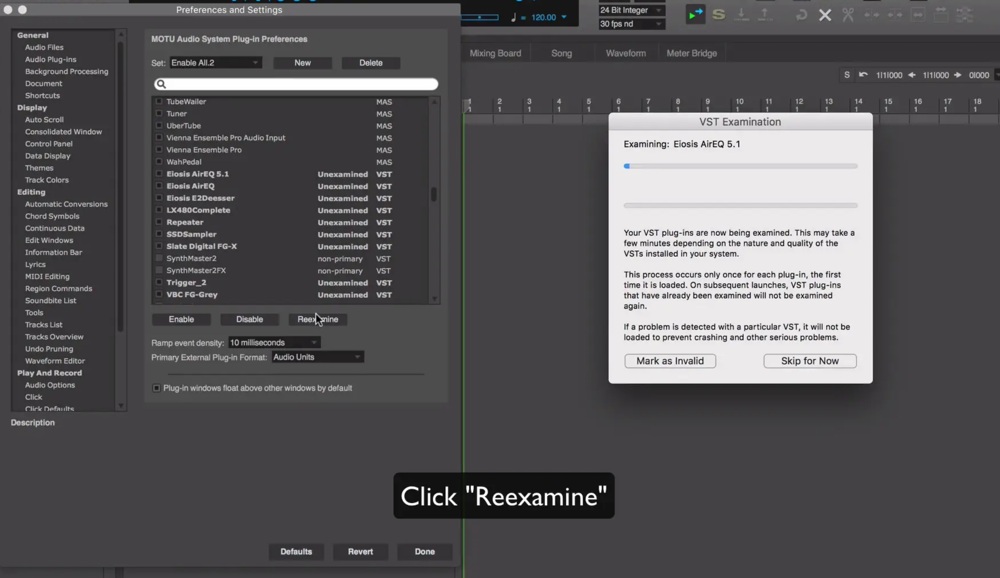Open the Set Enable All.2 dropdown
The height and width of the screenshot is (578, 1000).
point(215,63)
